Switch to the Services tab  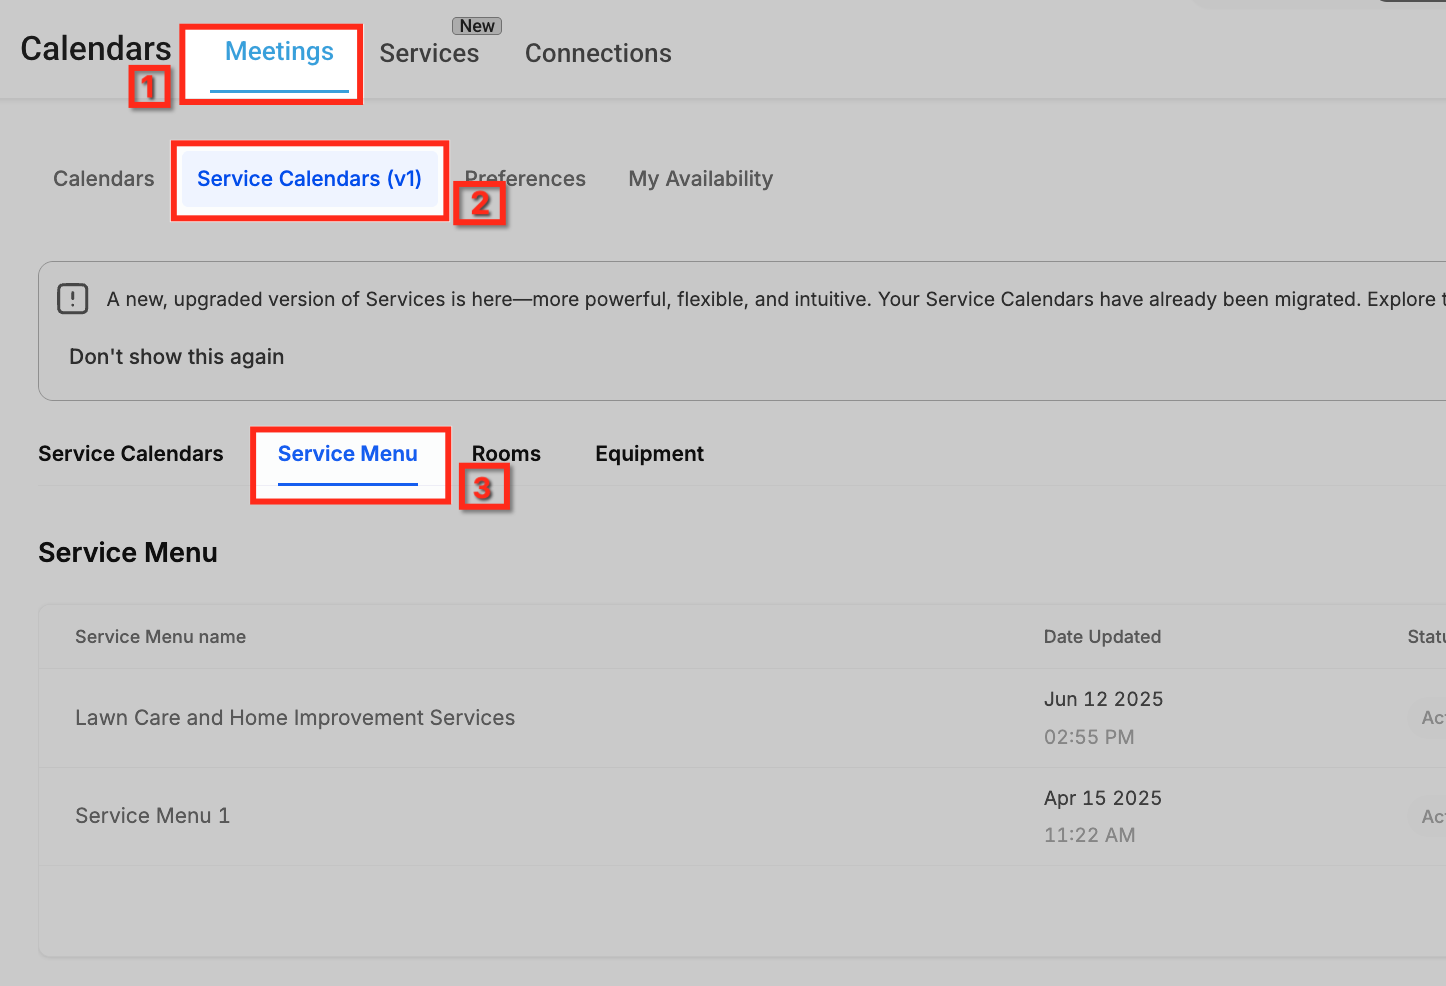429,53
